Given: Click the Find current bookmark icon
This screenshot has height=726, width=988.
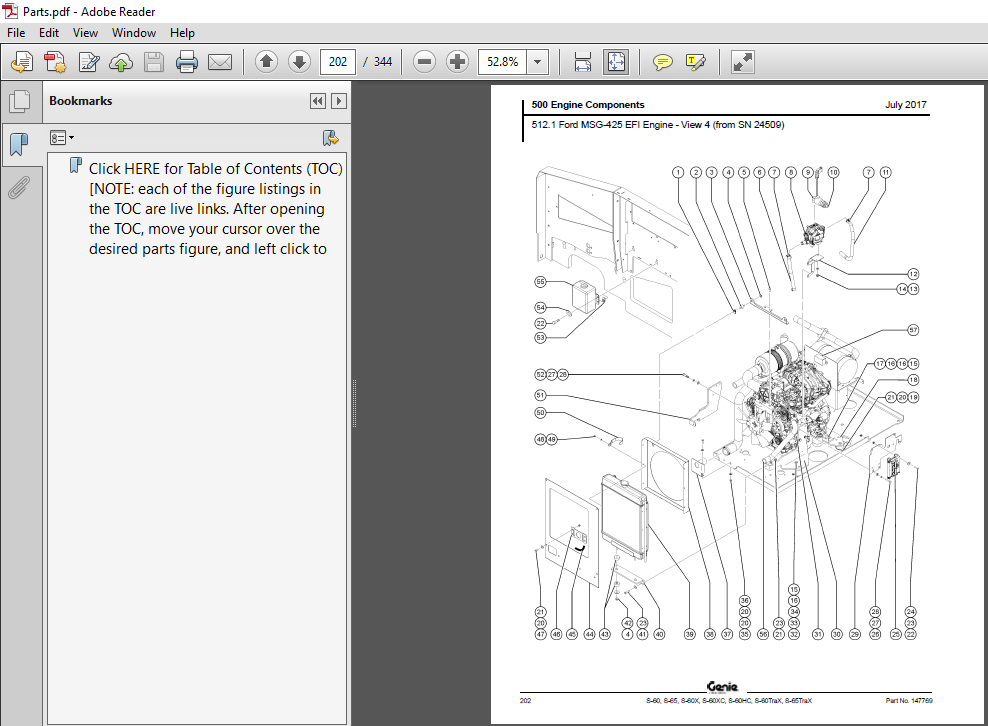Looking at the screenshot, I should (x=330, y=137).
